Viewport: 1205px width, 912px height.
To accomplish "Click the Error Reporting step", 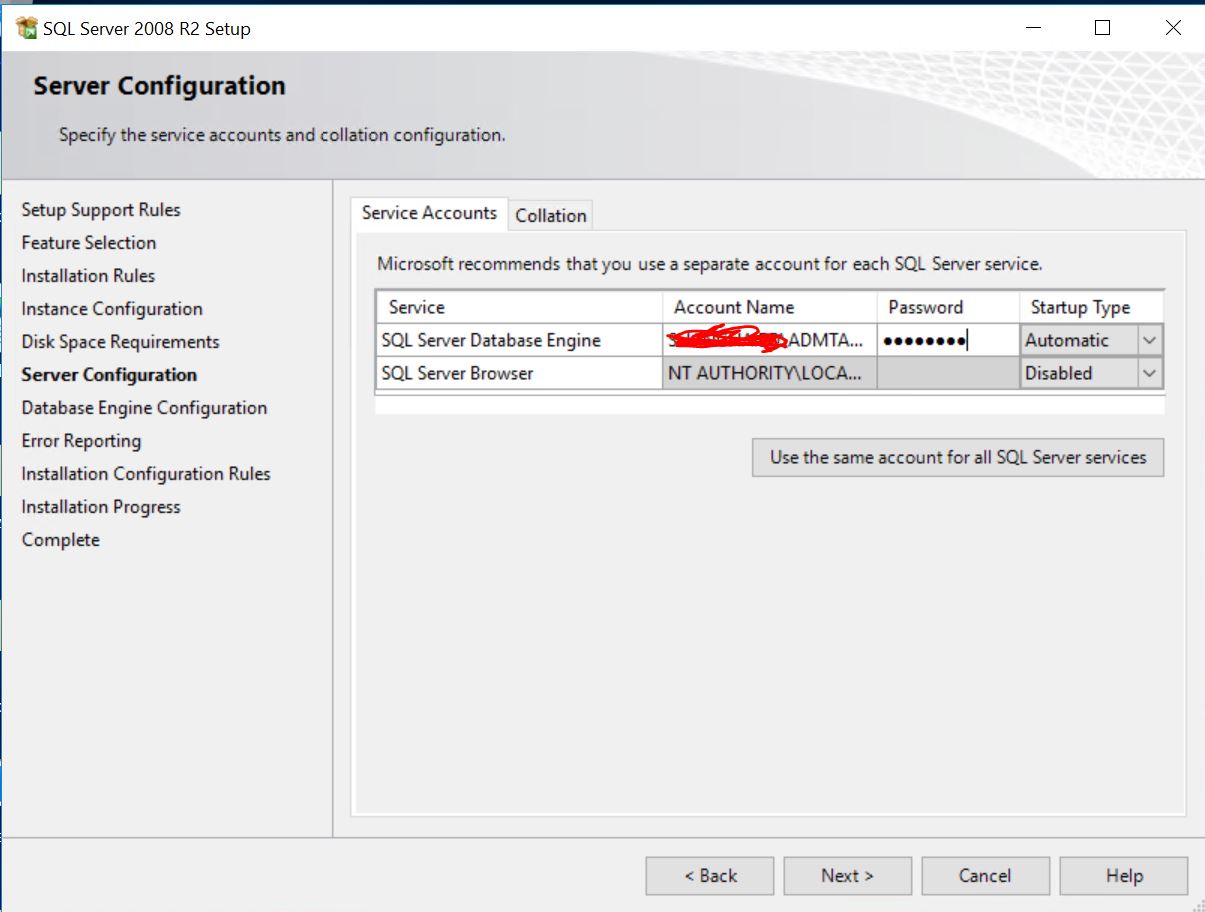I will pyautogui.click(x=81, y=441).
